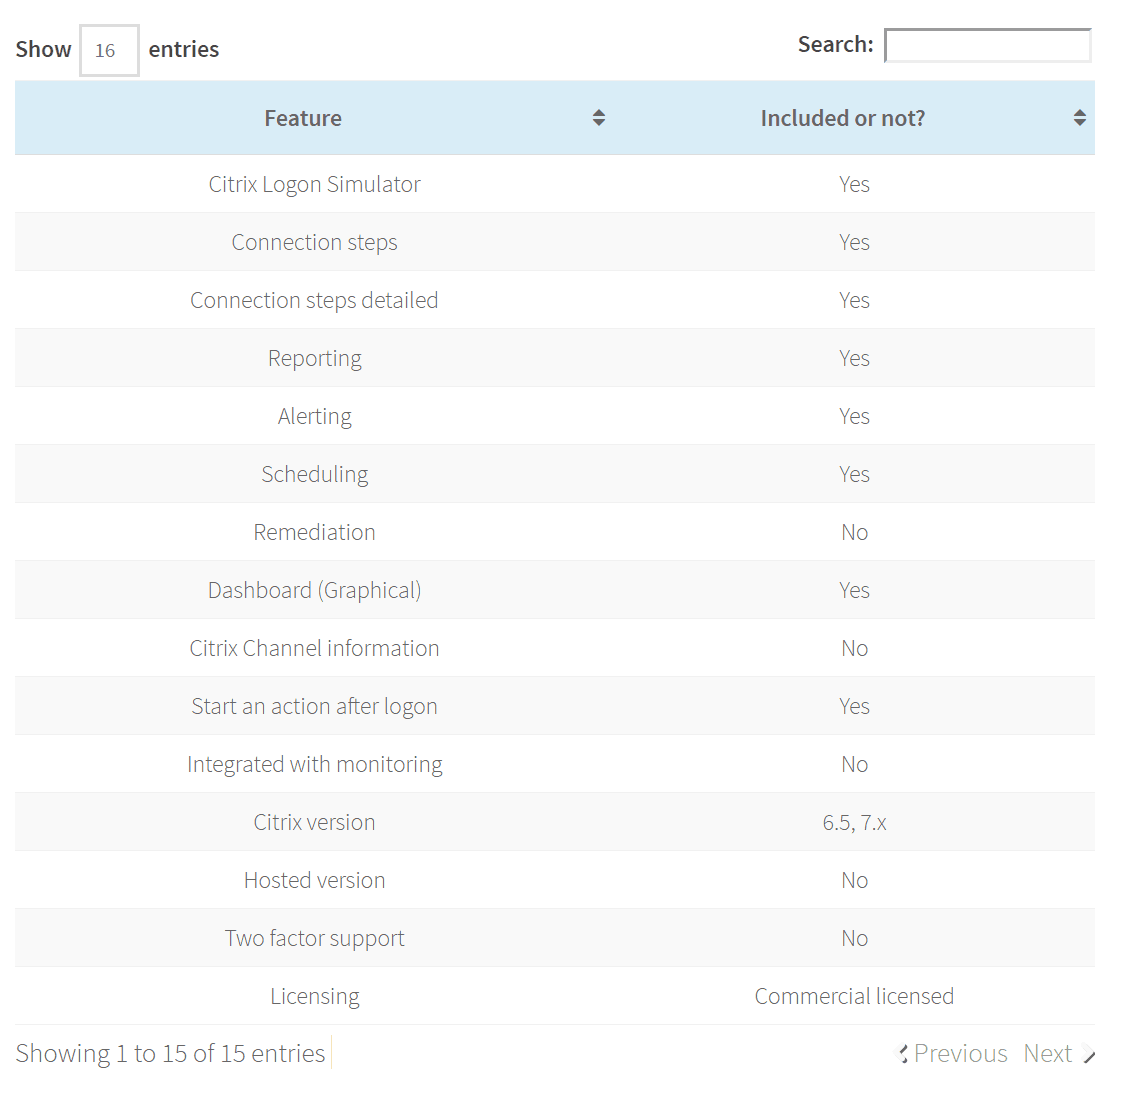Click No value for Two factor support
The width and height of the screenshot is (1129, 1094).
[x=855, y=938]
